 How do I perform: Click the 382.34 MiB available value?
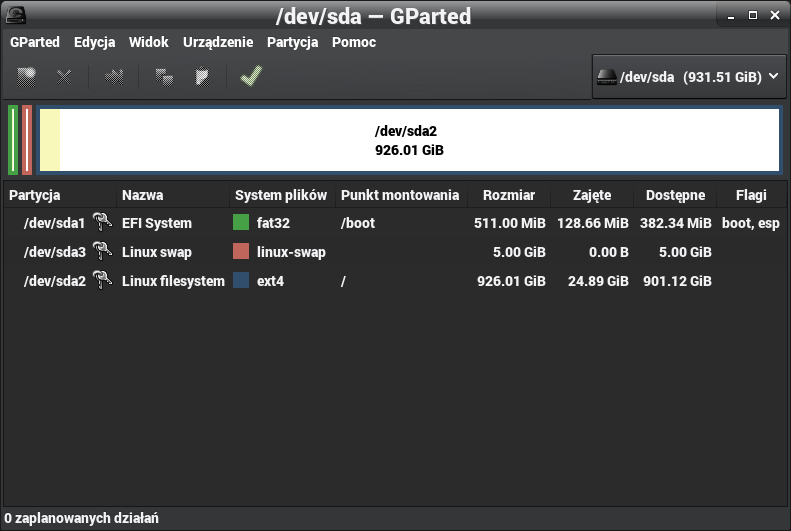point(675,223)
